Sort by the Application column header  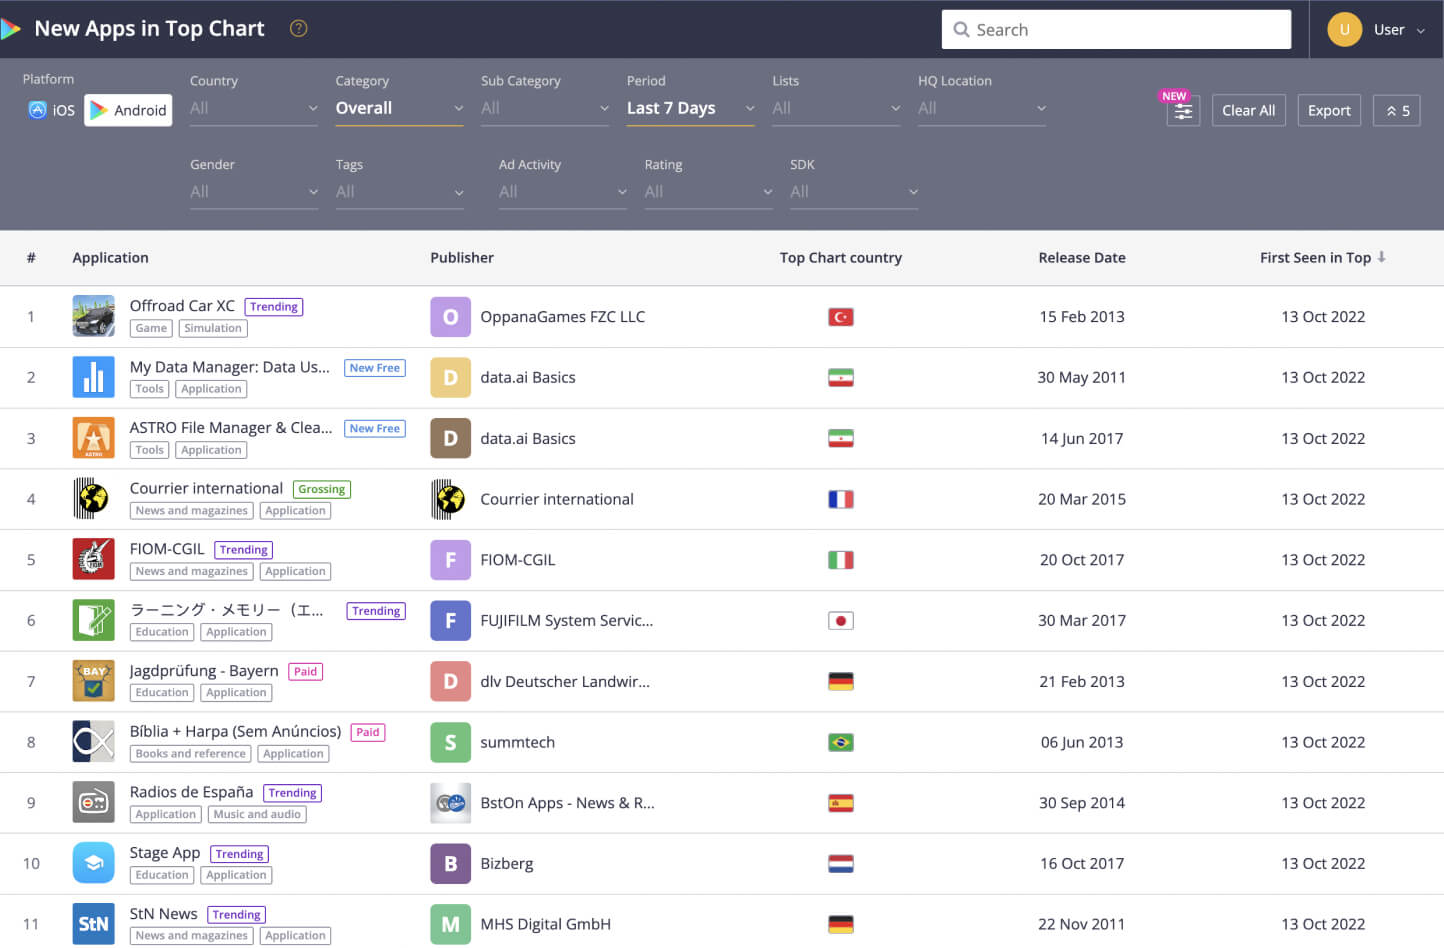pos(110,258)
